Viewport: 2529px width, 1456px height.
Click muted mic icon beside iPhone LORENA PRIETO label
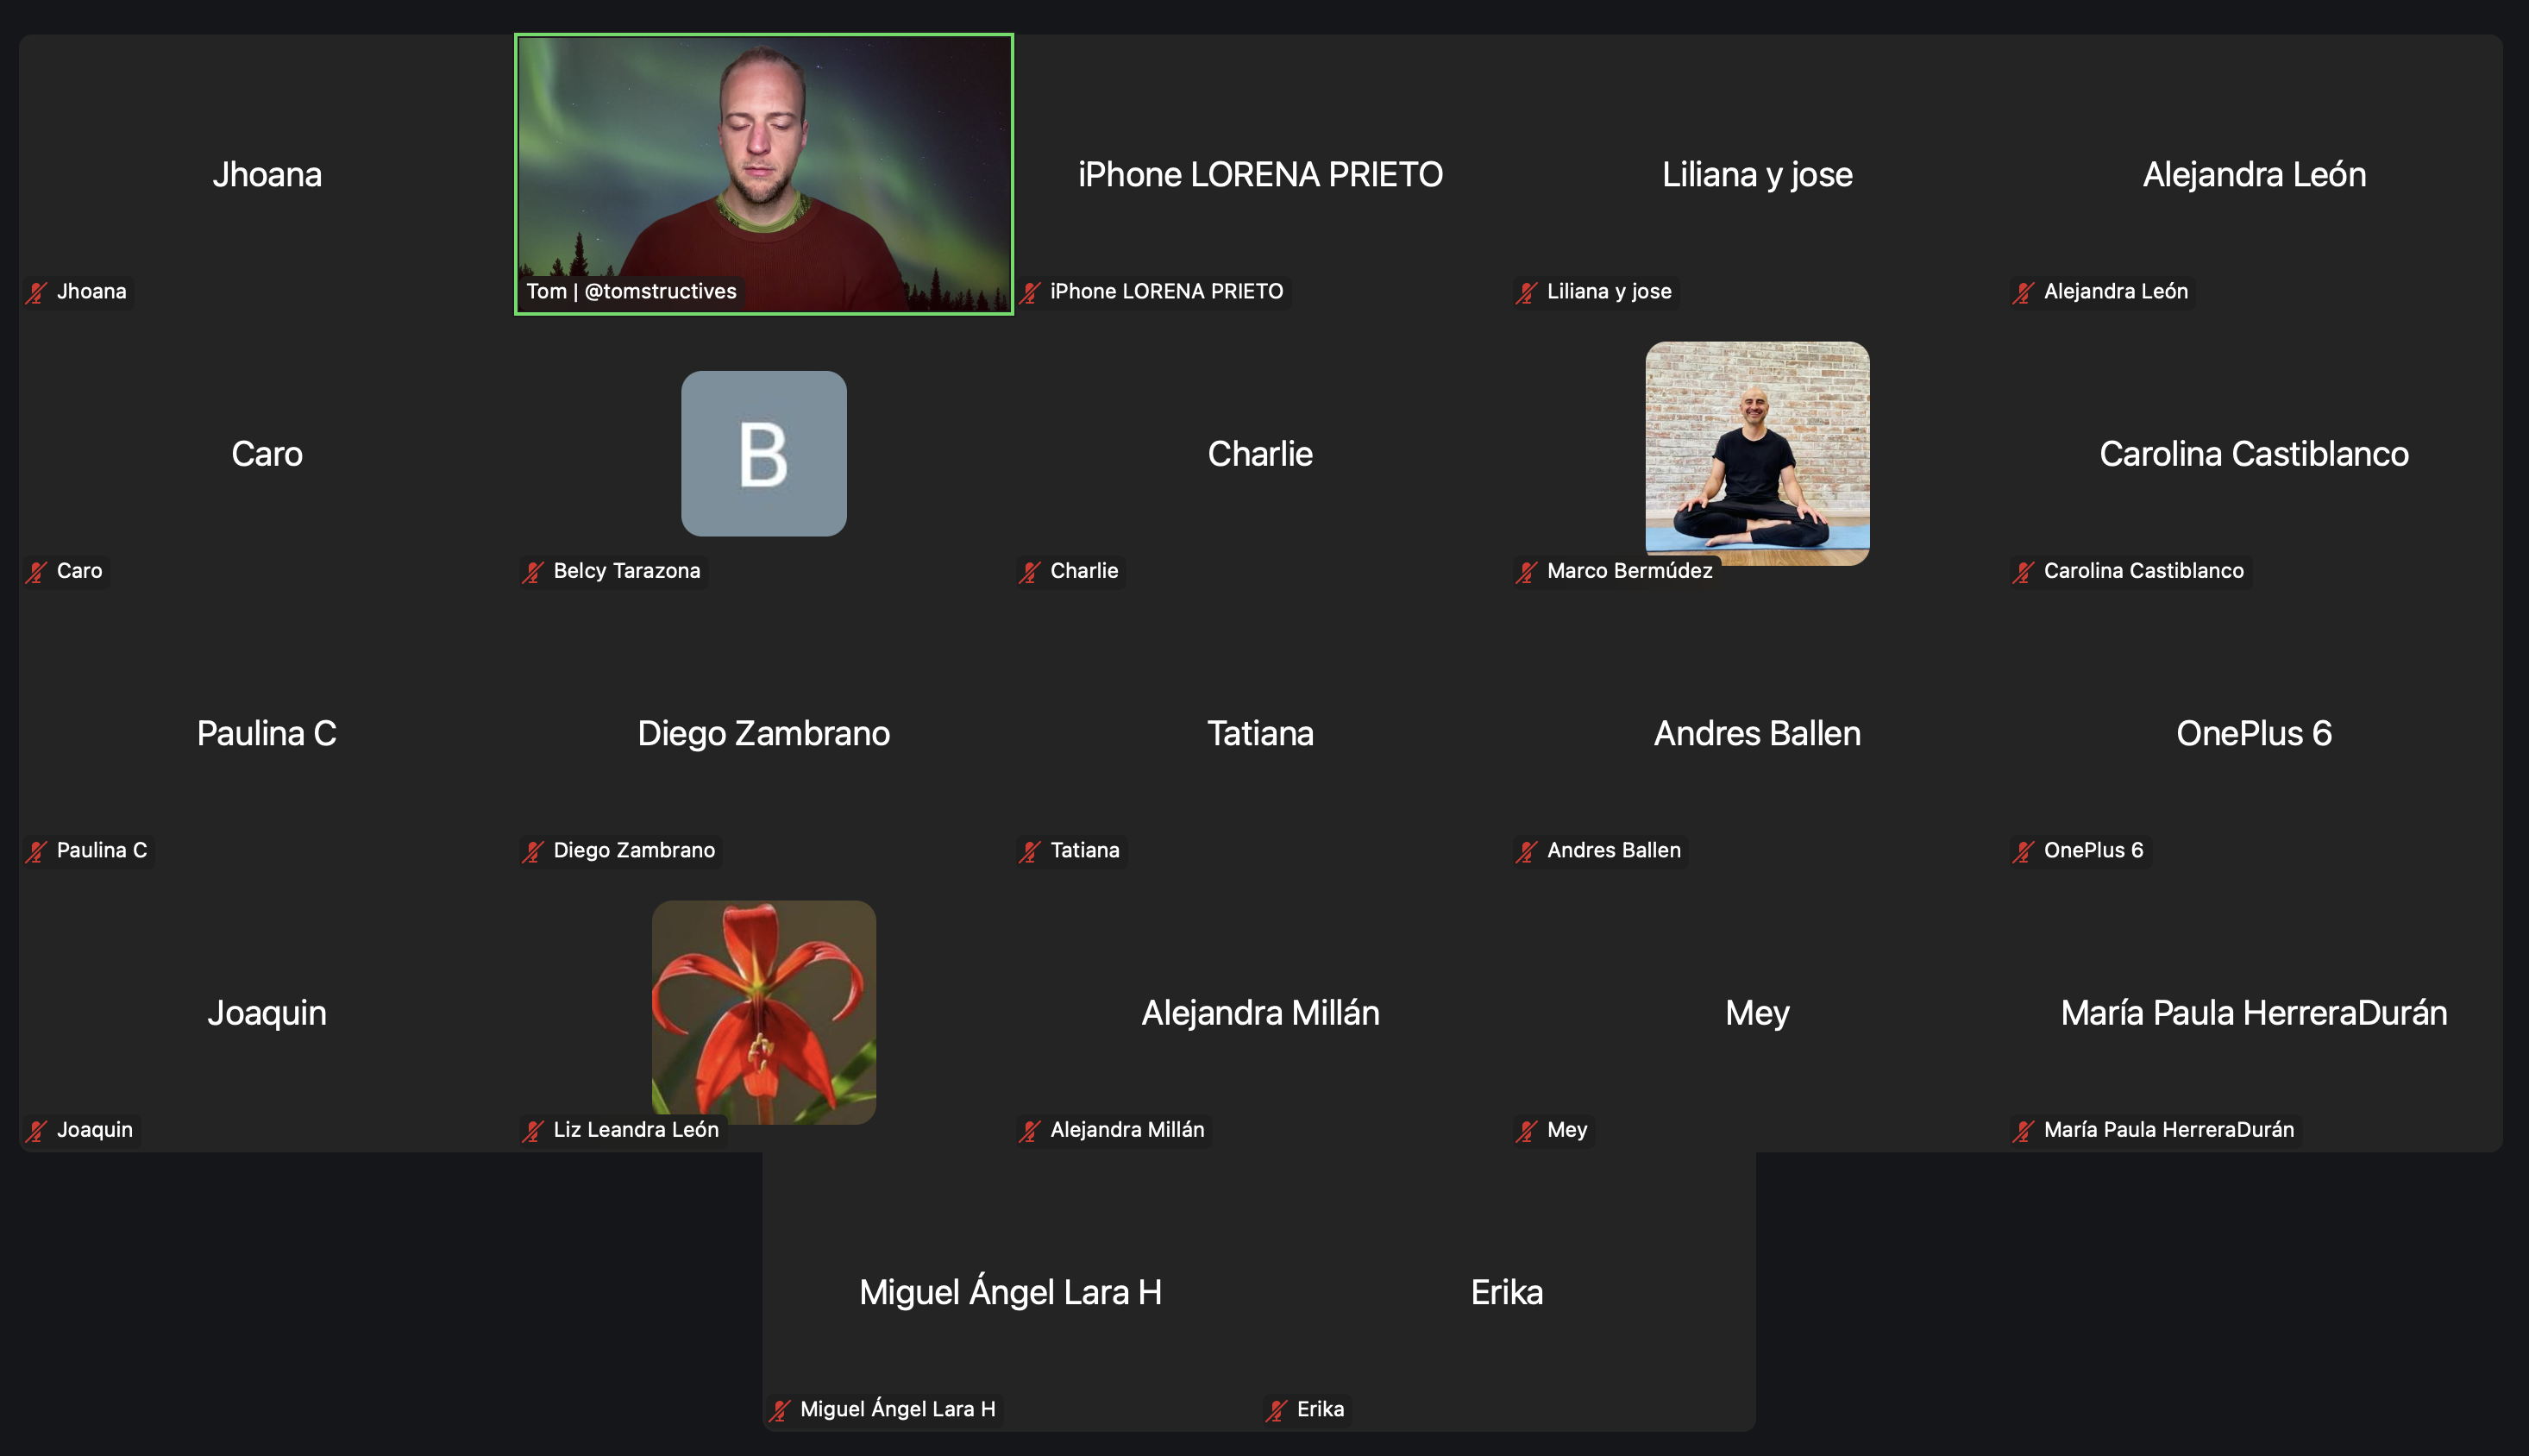coord(1030,293)
